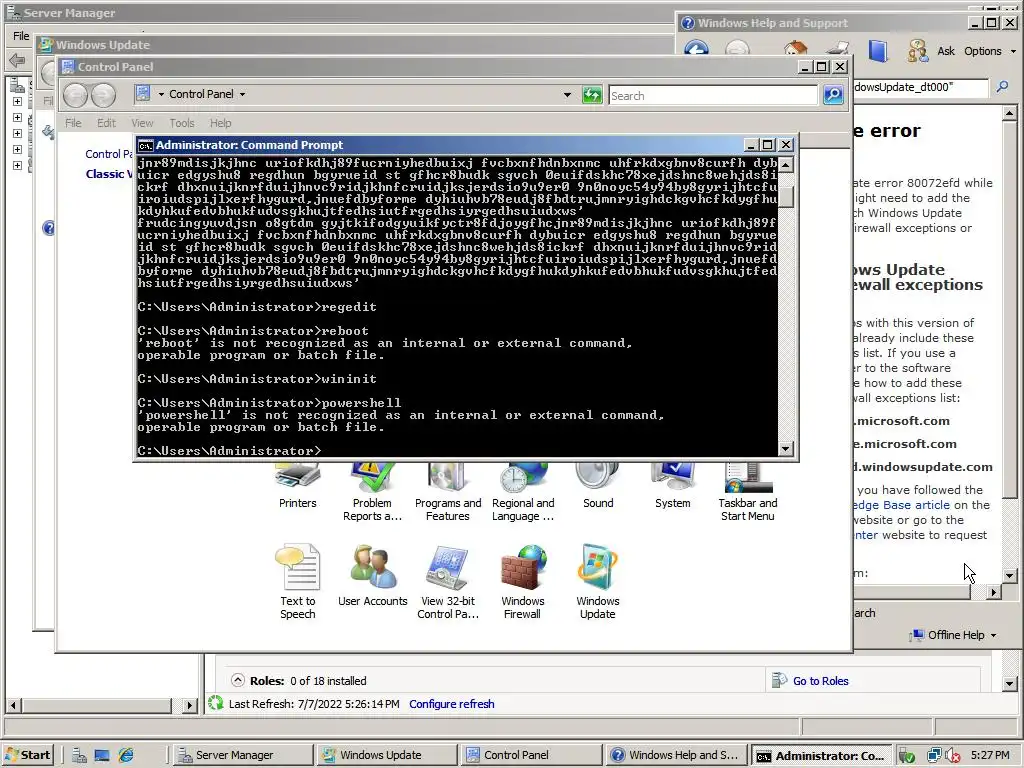Click Command Prompt title bar icon
The image size is (1024, 768).
(x=145, y=145)
